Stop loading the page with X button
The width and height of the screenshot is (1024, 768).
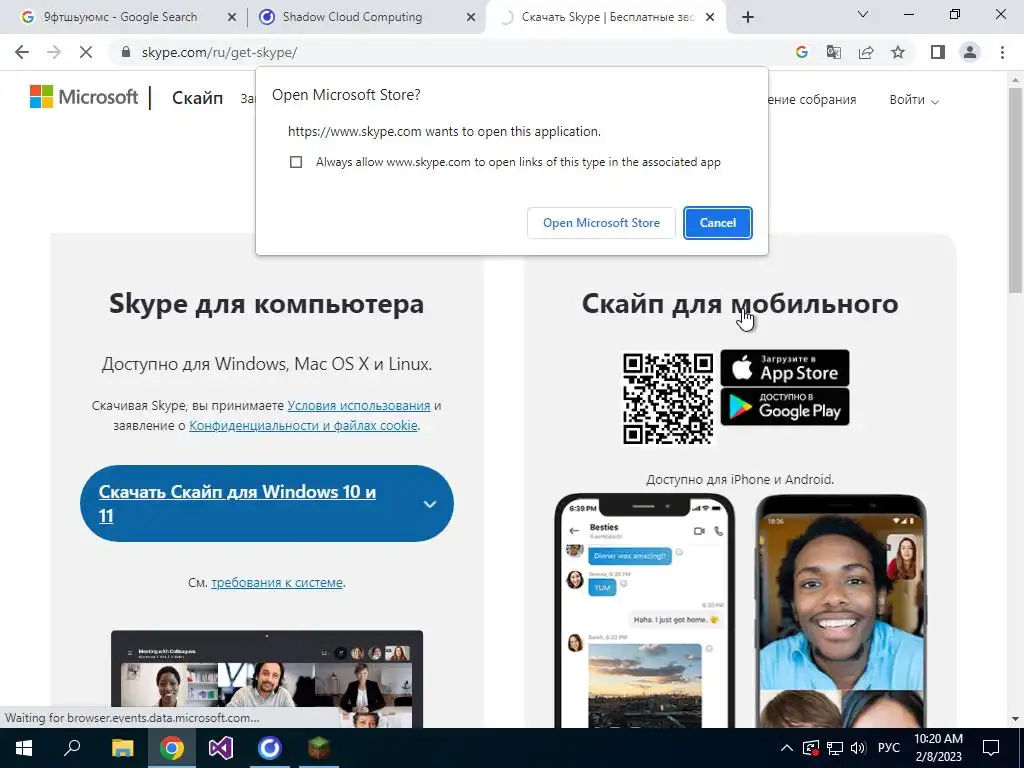click(86, 52)
